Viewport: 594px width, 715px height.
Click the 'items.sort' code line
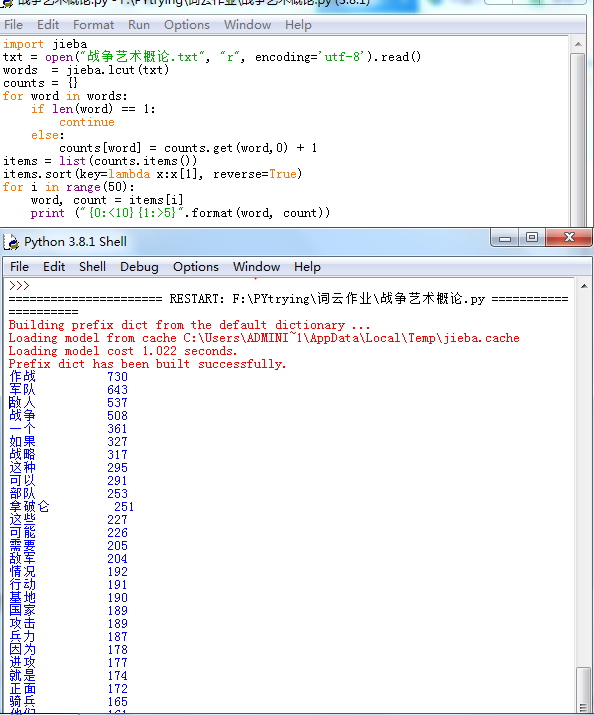click(x=152, y=174)
